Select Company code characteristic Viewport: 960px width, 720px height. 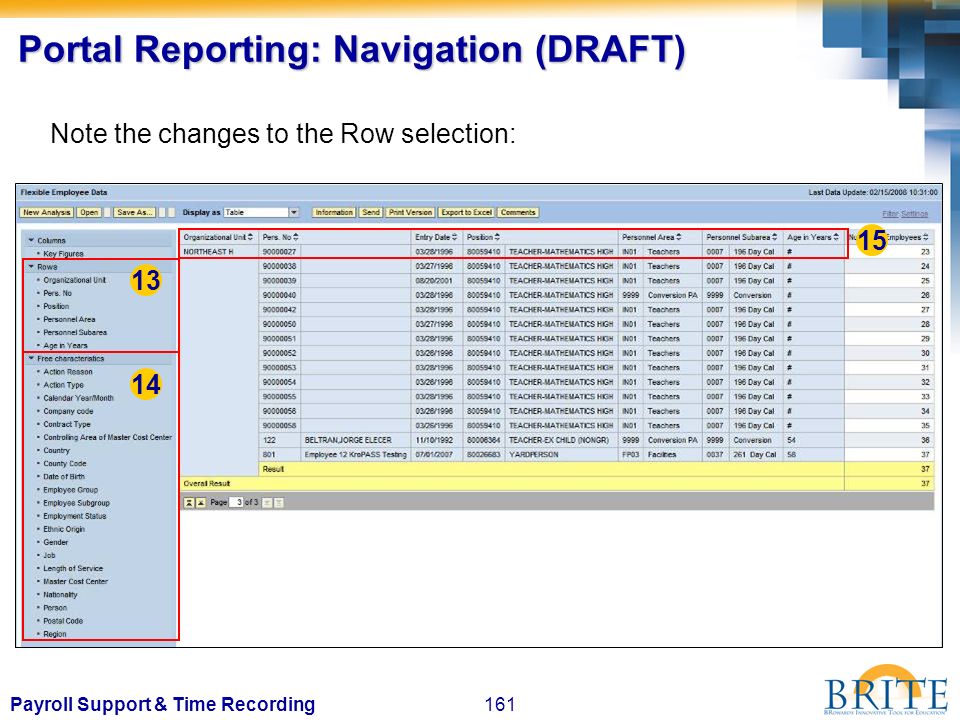coord(69,411)
